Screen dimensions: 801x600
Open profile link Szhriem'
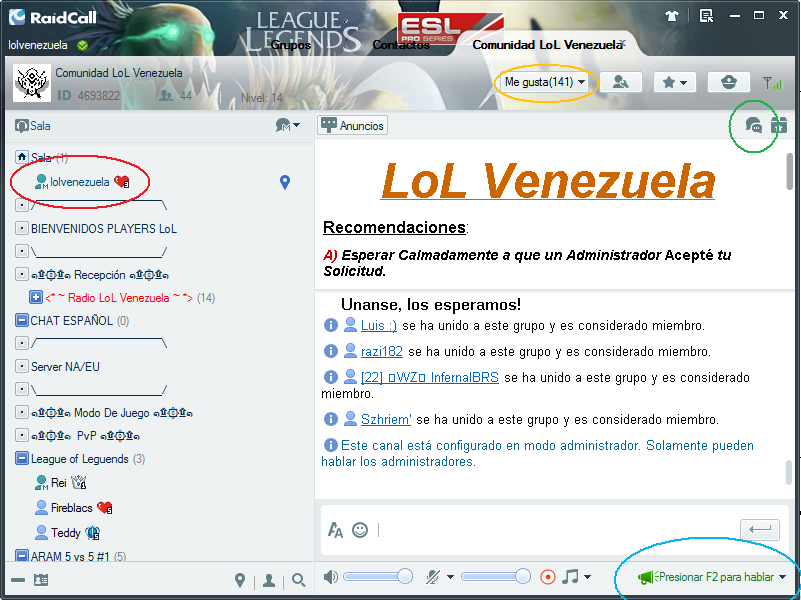click(386, 419)
